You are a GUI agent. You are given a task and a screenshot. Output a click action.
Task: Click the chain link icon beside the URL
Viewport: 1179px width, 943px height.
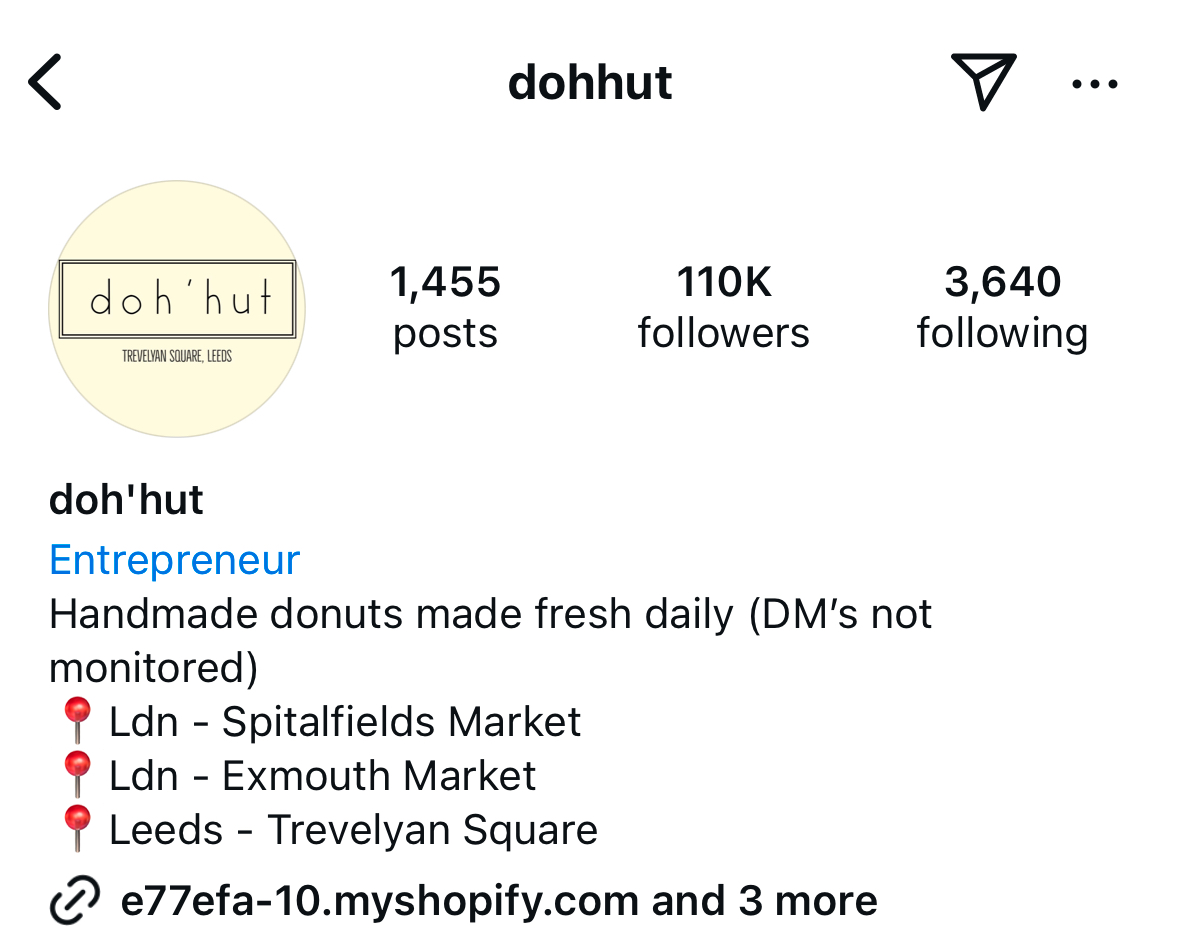pyautogui.click(x=76, y=899)
